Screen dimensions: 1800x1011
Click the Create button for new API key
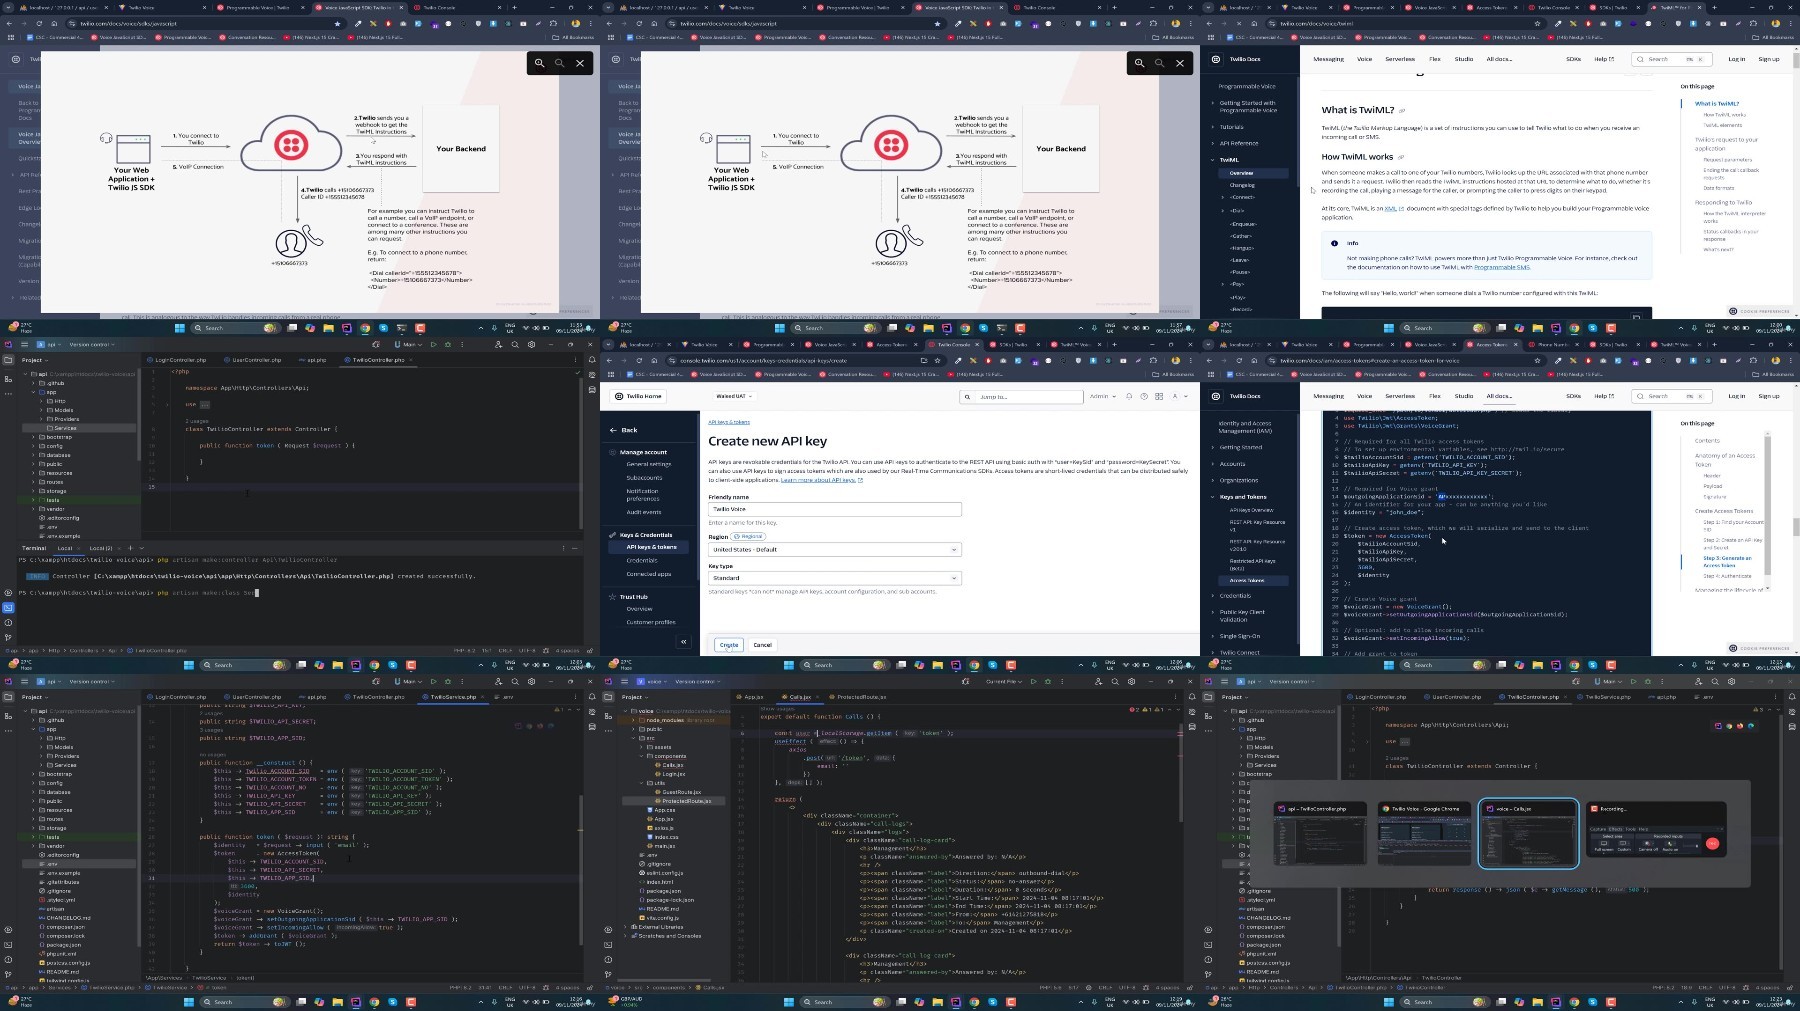729,645
